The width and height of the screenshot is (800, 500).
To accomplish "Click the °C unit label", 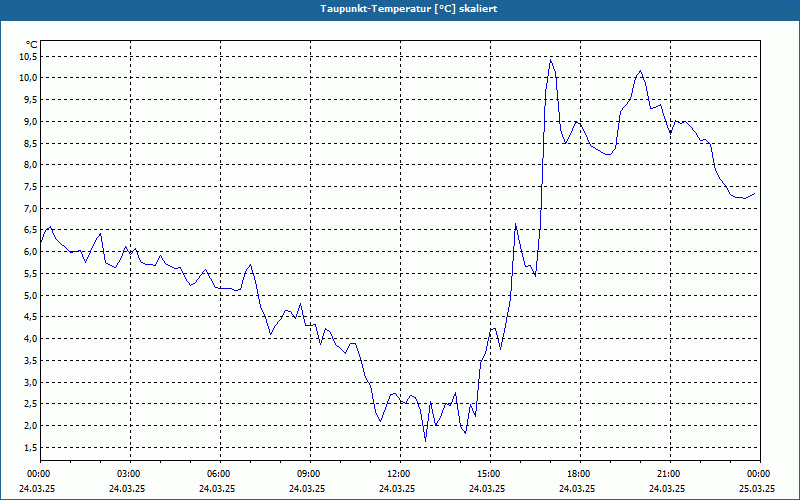I will pos(32,45).
